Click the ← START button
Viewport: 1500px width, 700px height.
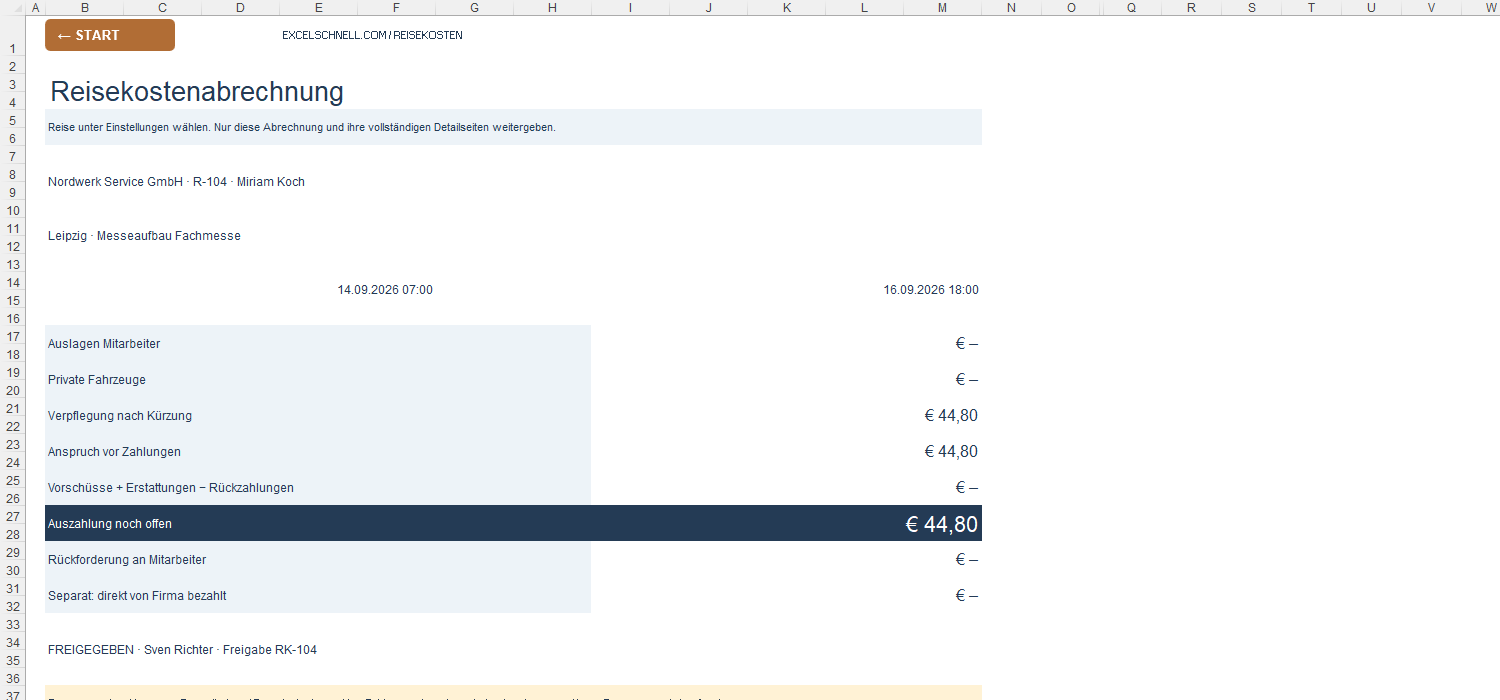[x=110, y=35]
